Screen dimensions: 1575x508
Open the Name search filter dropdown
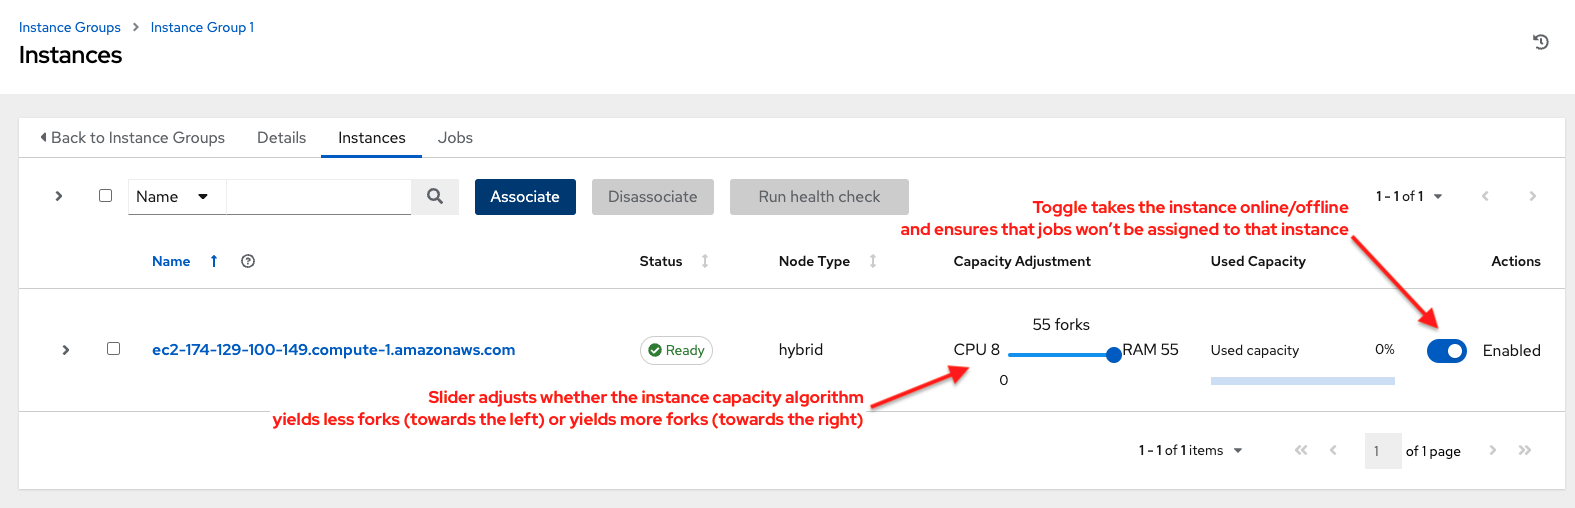pyautogui.click(x=173, y=197)
